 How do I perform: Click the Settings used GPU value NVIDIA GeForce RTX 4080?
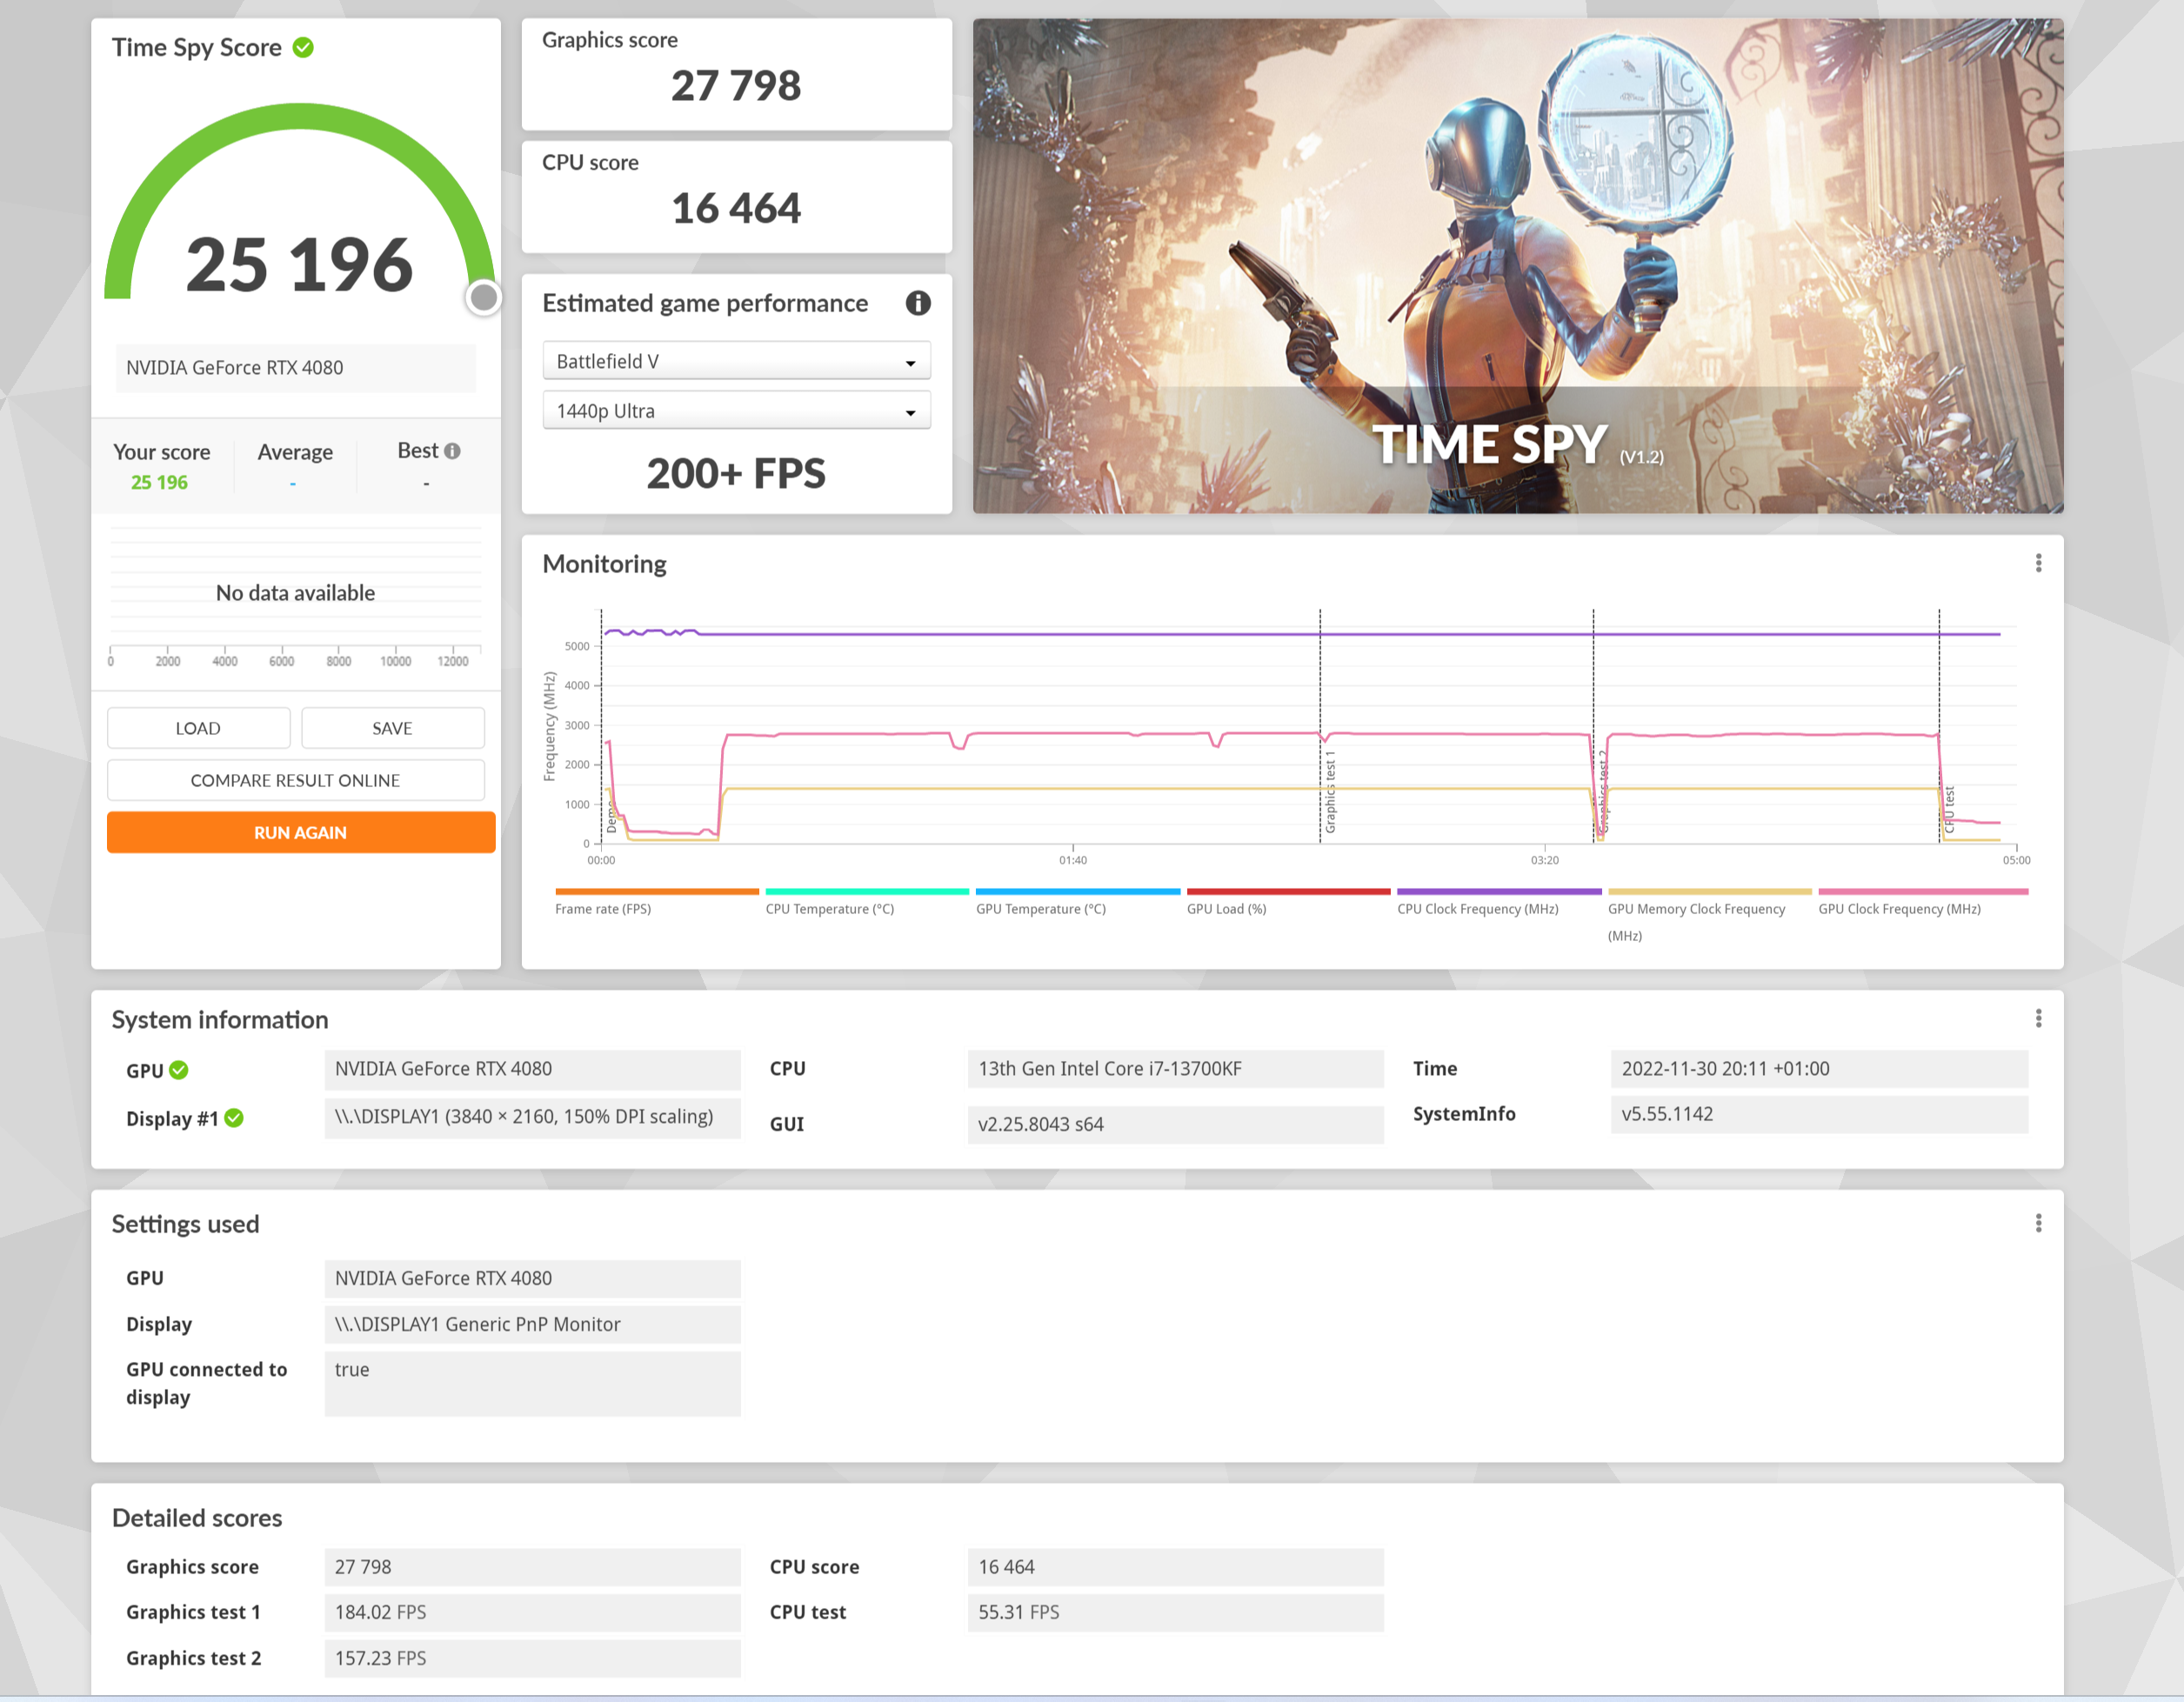click(x=532, y=1278)
